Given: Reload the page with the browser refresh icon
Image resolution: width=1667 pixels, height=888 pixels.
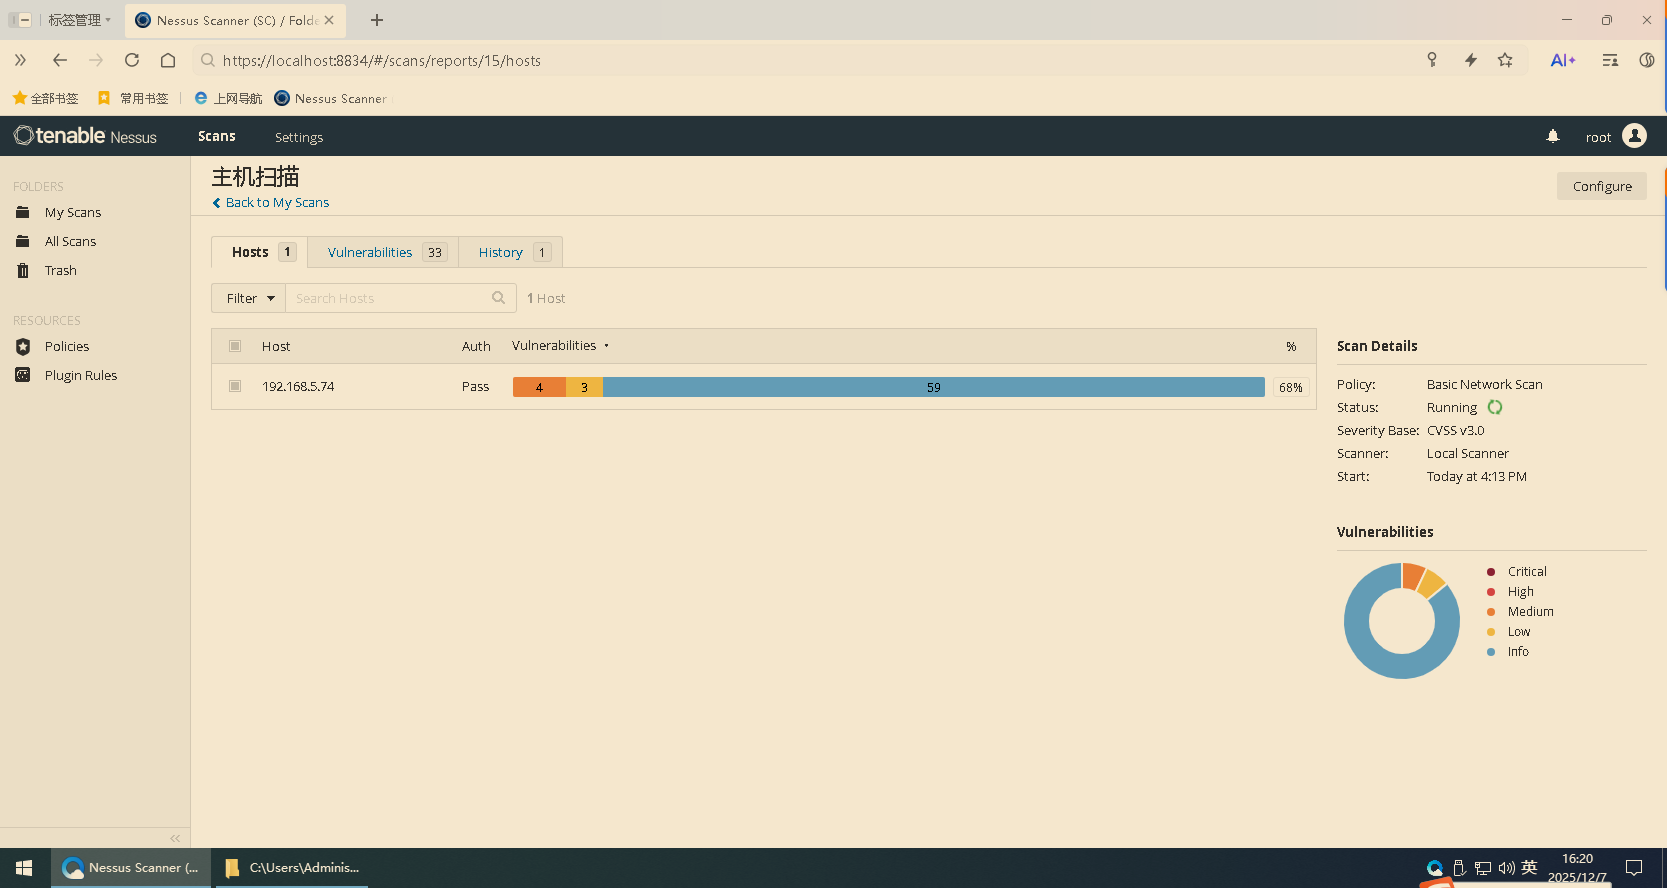Looking at the screenshot, I should coord(132,60).
